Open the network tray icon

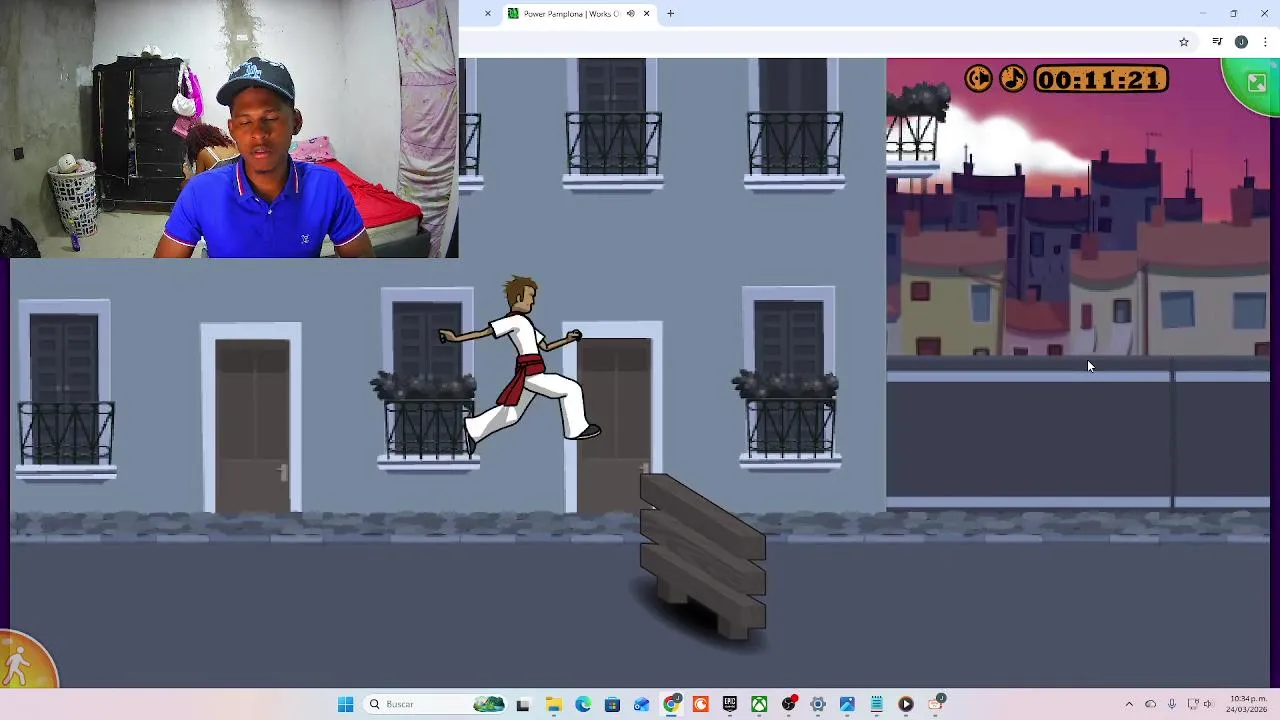coord(1192,704)
